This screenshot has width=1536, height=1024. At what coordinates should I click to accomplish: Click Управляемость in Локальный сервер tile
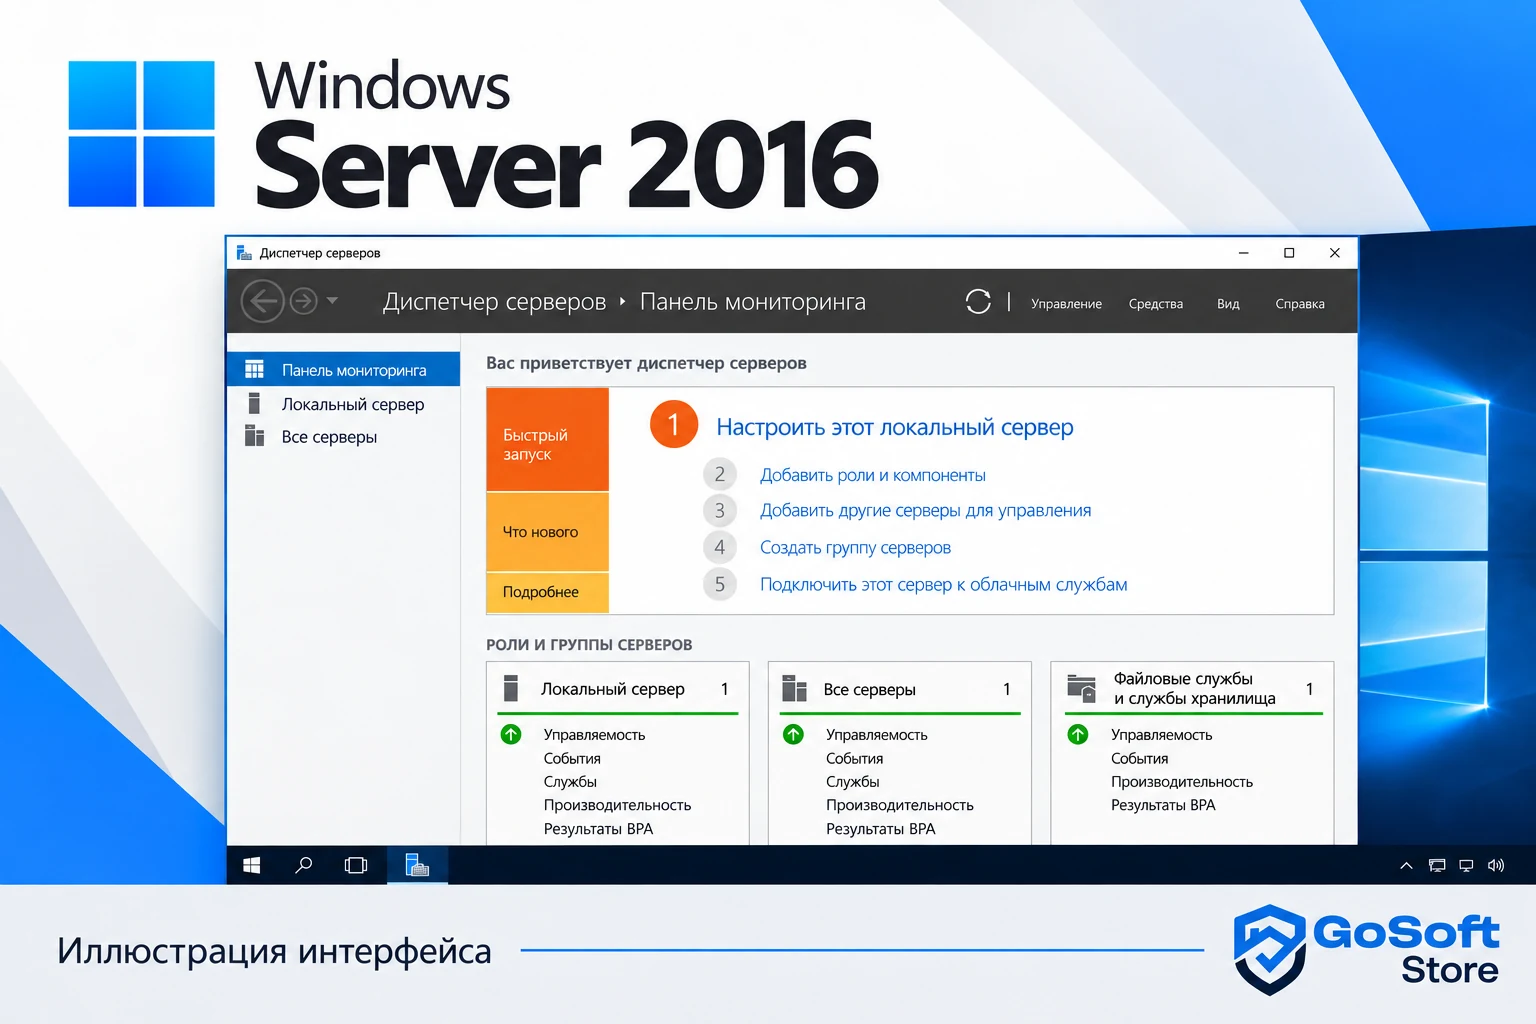(594, 735)
